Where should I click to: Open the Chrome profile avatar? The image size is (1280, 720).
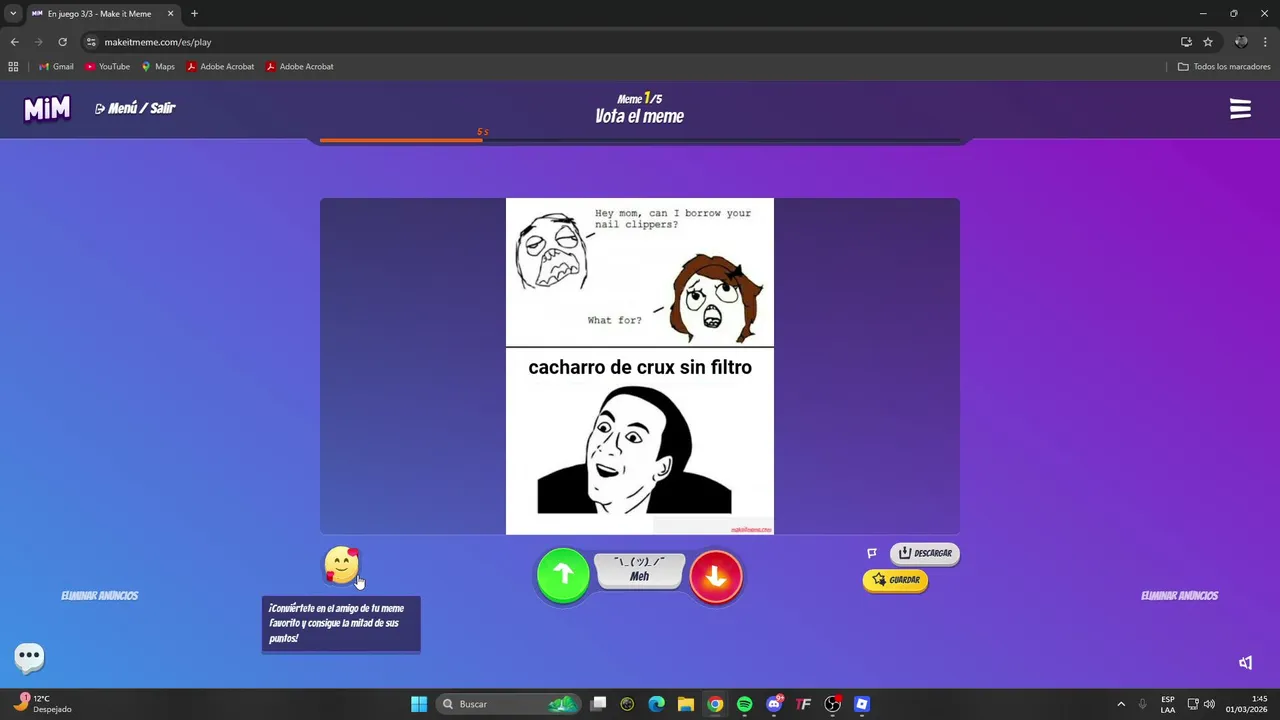tap(1241, 42)
